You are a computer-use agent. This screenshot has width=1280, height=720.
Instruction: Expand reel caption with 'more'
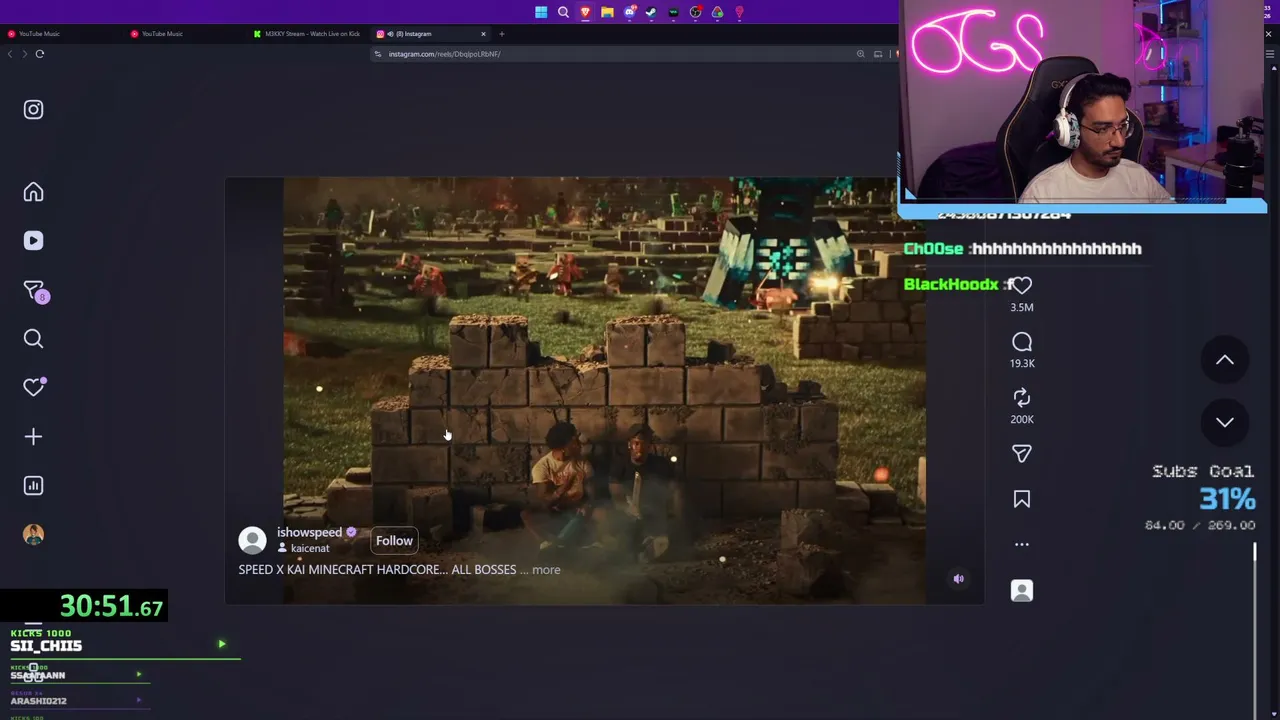[x=546, y=570]
